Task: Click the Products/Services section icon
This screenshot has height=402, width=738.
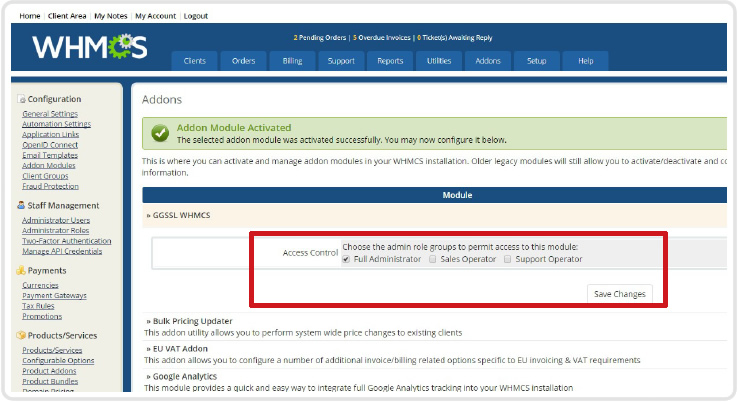Action: (21, 335)
